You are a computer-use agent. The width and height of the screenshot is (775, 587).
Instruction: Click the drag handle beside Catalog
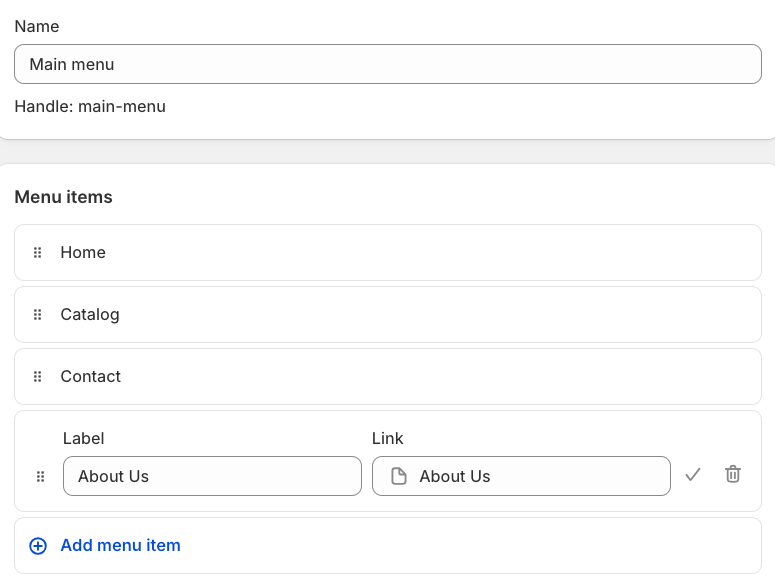click(38, 314)
